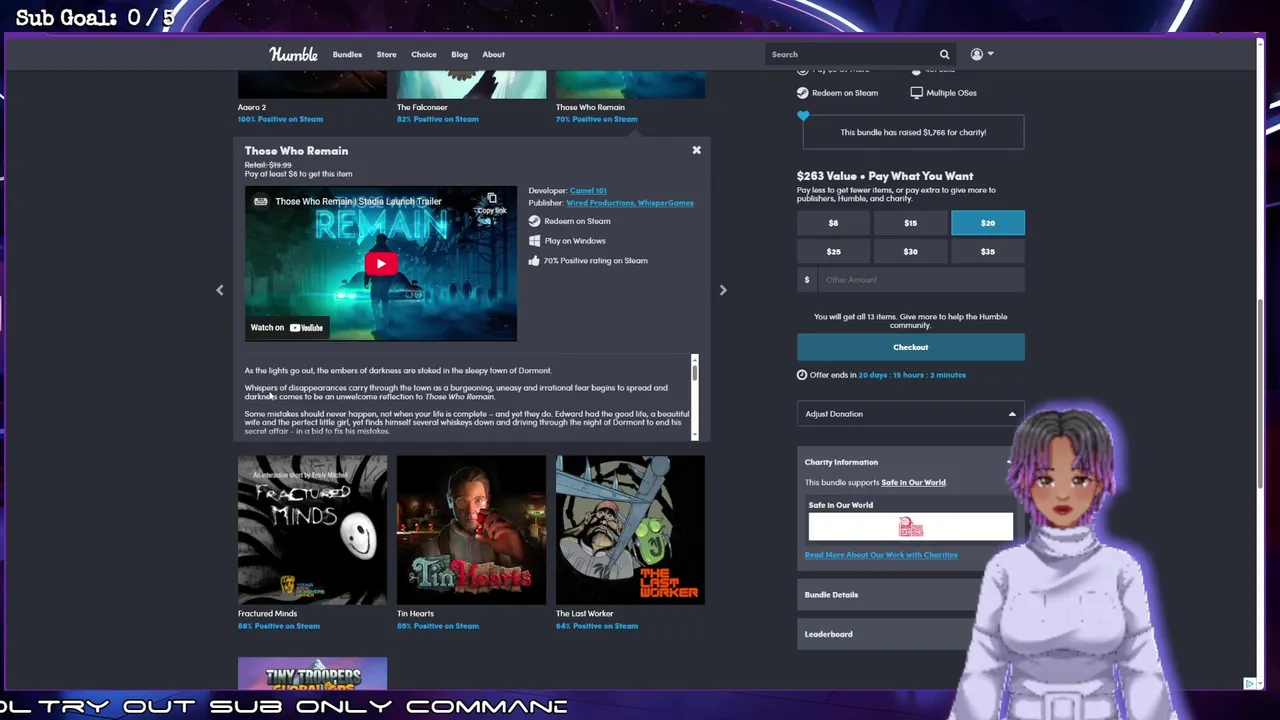Select the $35 price tier

[987, 252]
